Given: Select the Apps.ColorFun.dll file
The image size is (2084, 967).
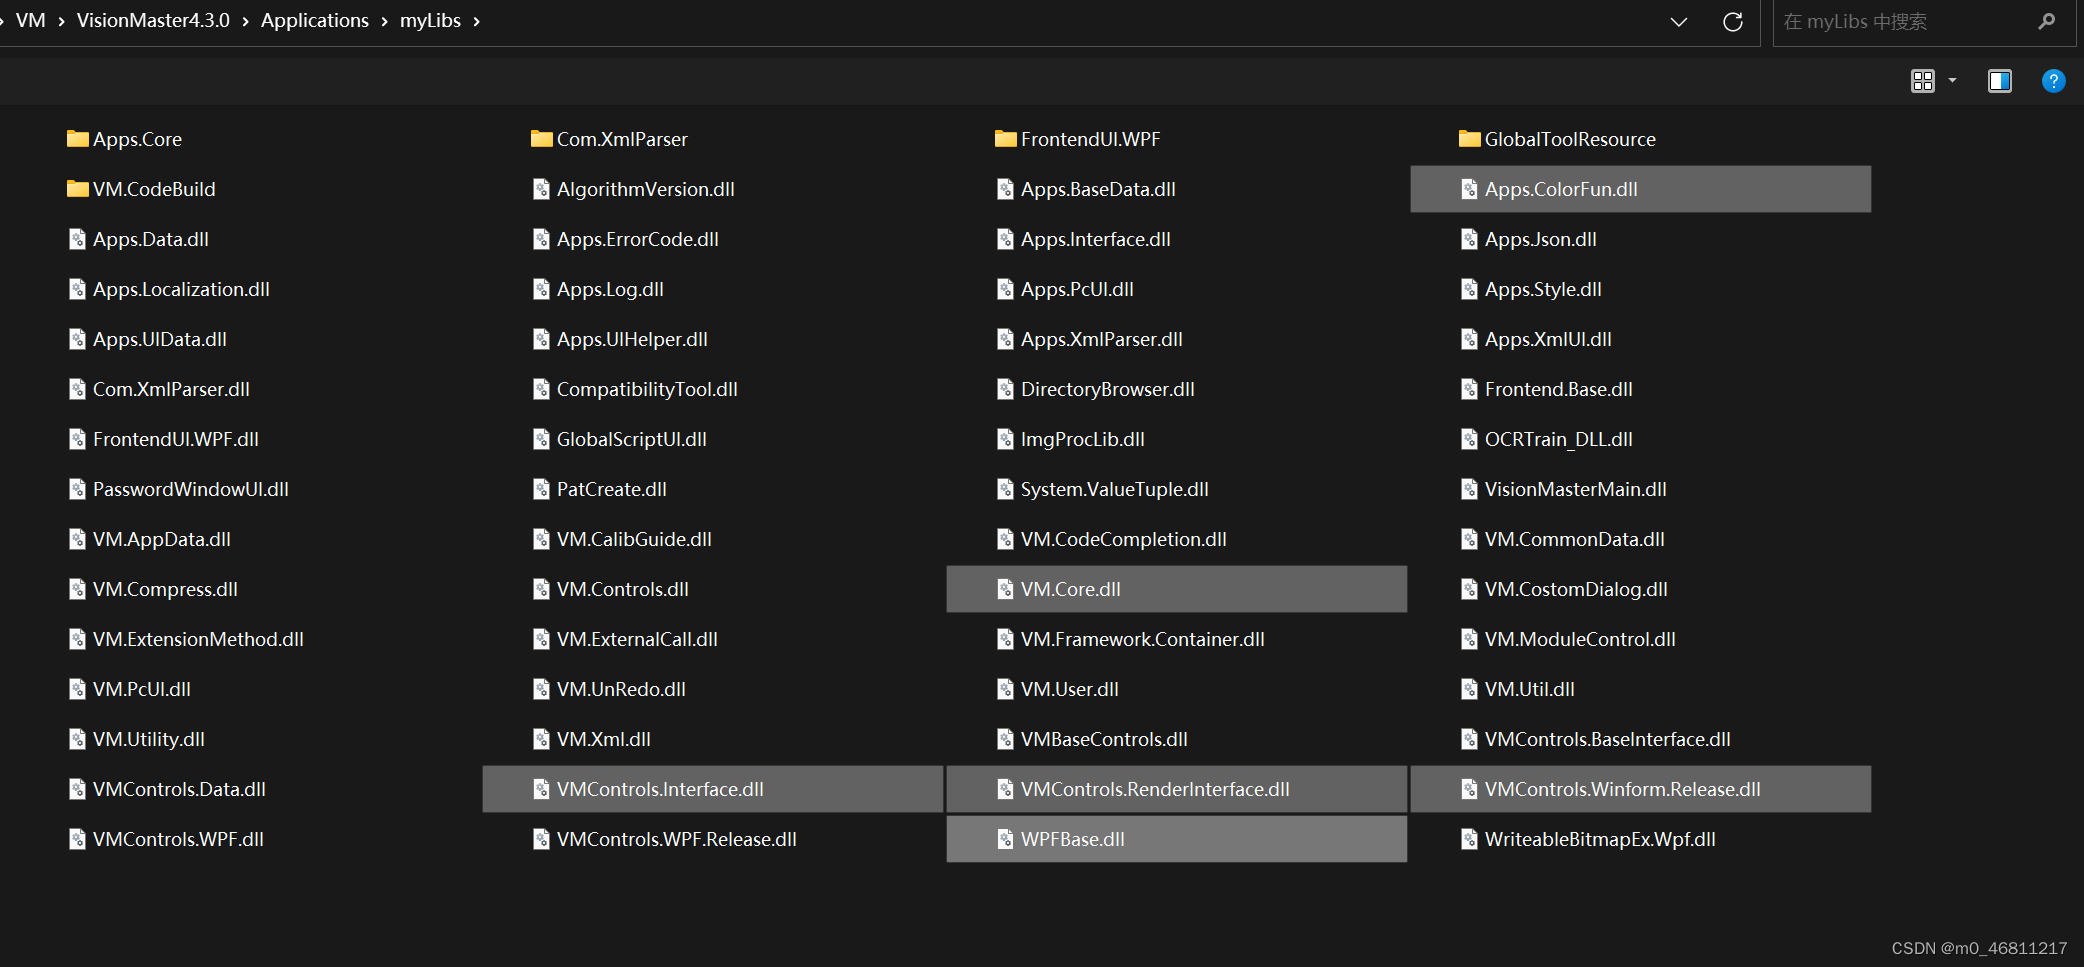Looking at the screenshot, I should [x=1561, y=189].
